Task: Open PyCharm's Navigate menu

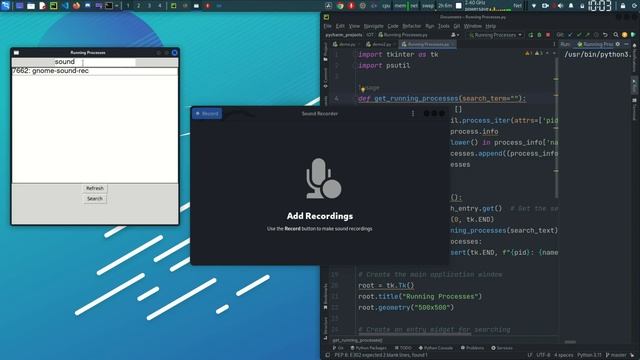Action: (x=373, y=26)
